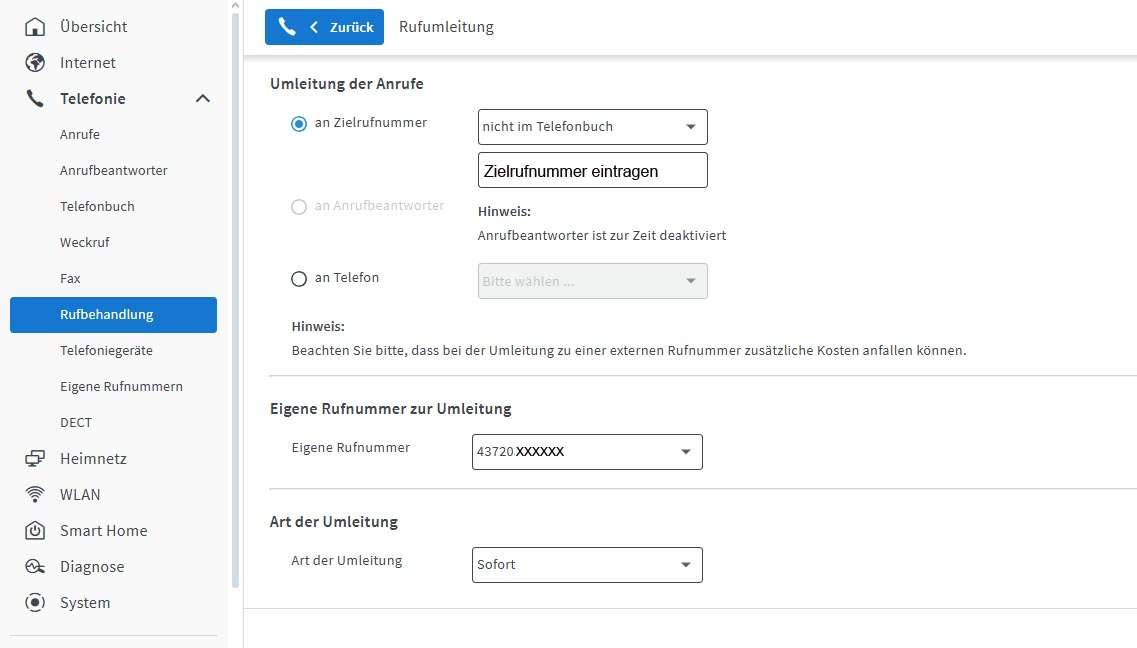Click the blue Zurück button

324,27
